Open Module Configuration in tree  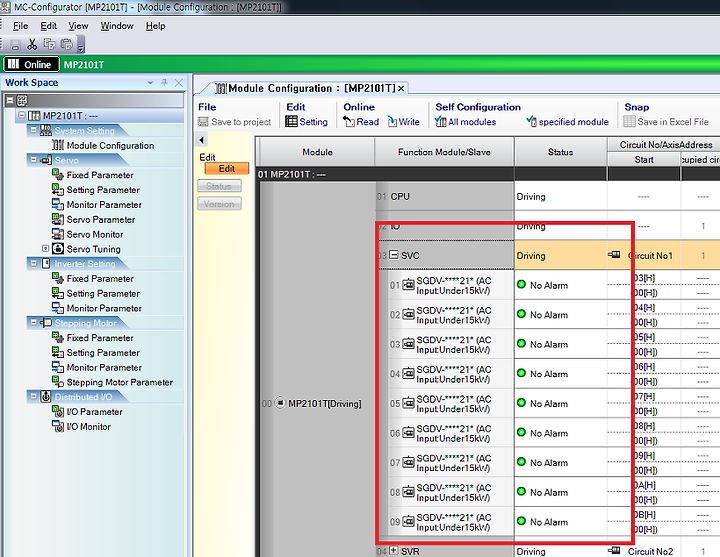point(110,146)
